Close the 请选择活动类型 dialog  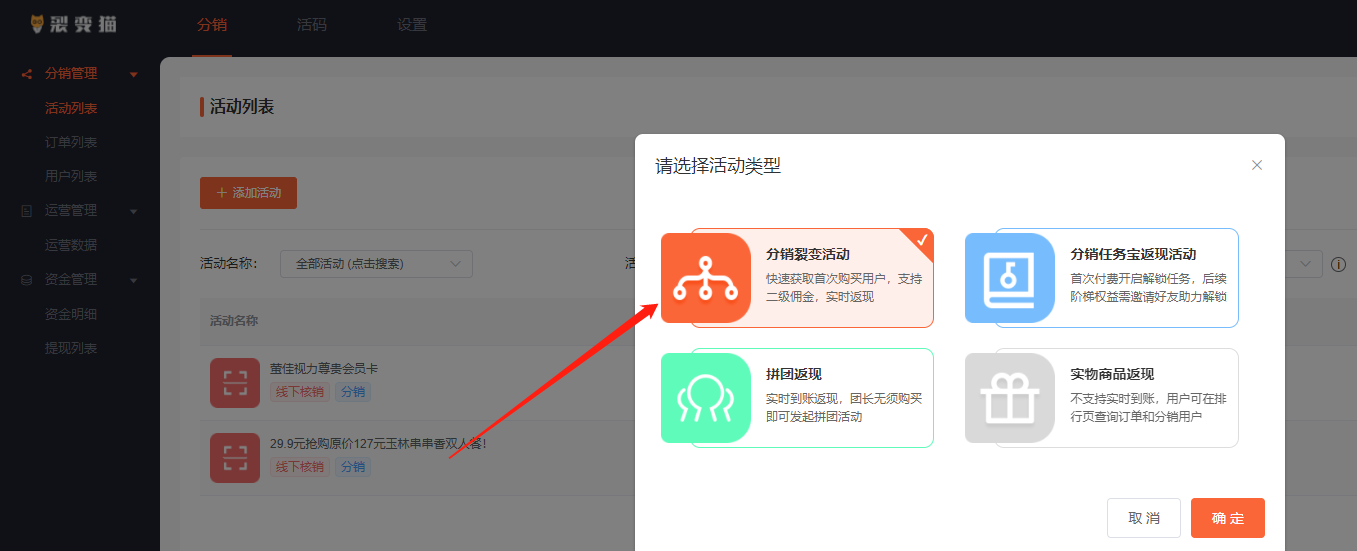pyautogui.click(x=1257, y=165)
